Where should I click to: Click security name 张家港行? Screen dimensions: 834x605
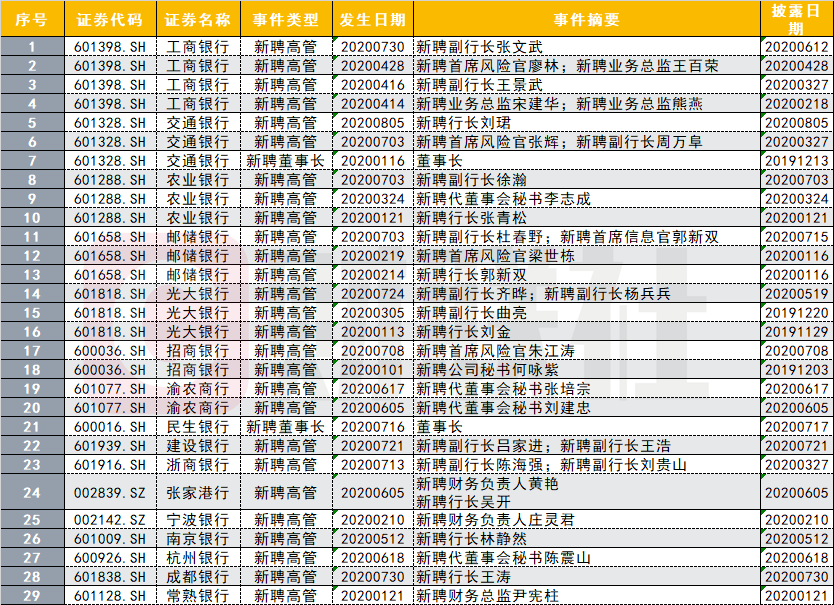[198, 493]
